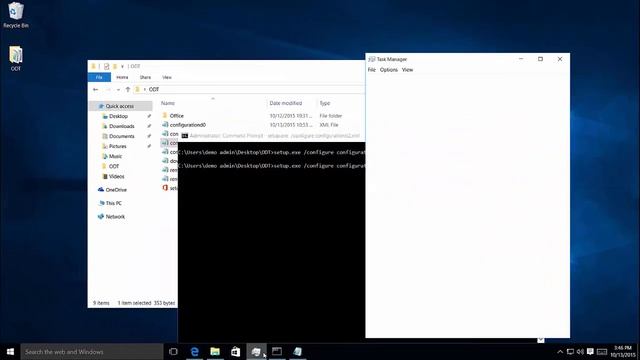Image resolution: width=640 pixels, height=360 pixels.
Task: Click the Quick Access Toolbar properties icon
Action: 106,67
